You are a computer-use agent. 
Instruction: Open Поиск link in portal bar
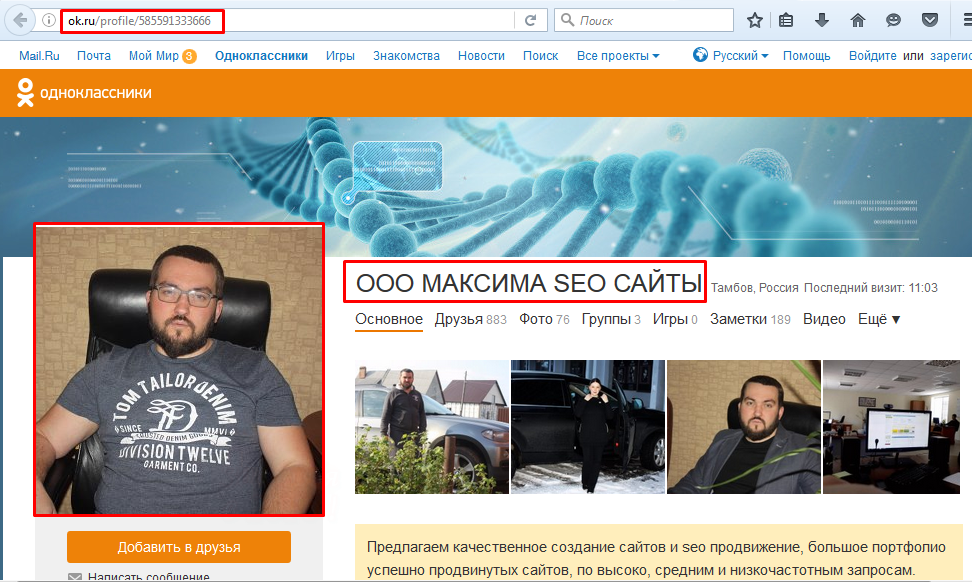(x=541, y=56)
